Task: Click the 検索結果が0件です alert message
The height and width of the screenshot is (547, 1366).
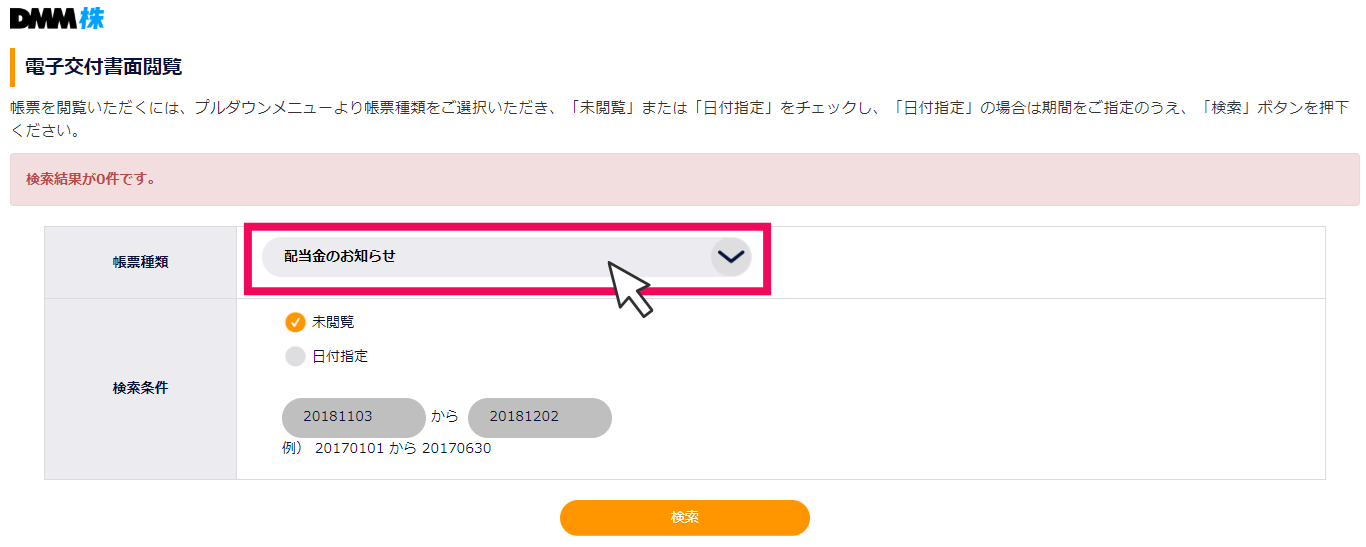Action: tap(91, 180)
